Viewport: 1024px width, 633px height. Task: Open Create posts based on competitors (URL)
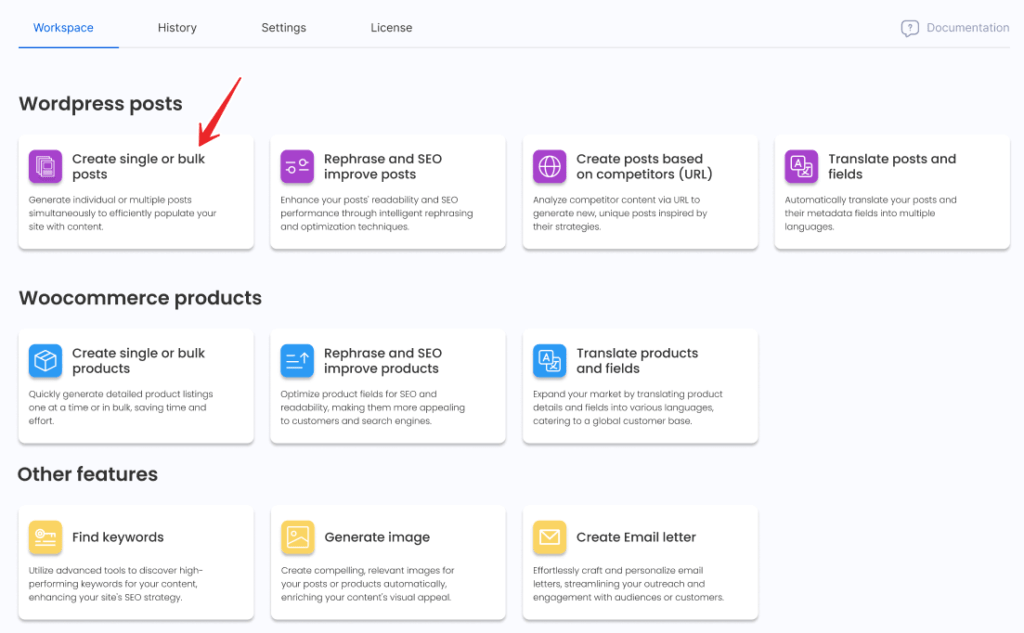coord(640,192)
